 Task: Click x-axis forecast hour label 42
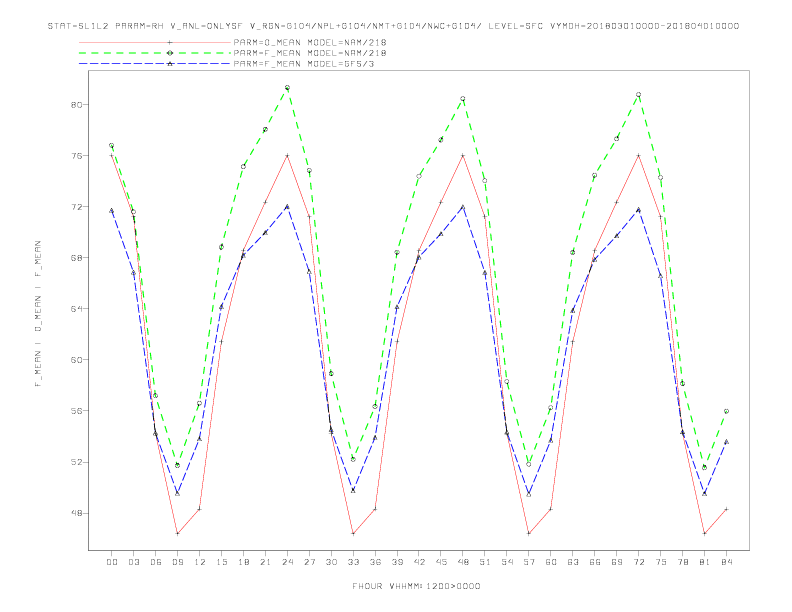coord(419,562)
